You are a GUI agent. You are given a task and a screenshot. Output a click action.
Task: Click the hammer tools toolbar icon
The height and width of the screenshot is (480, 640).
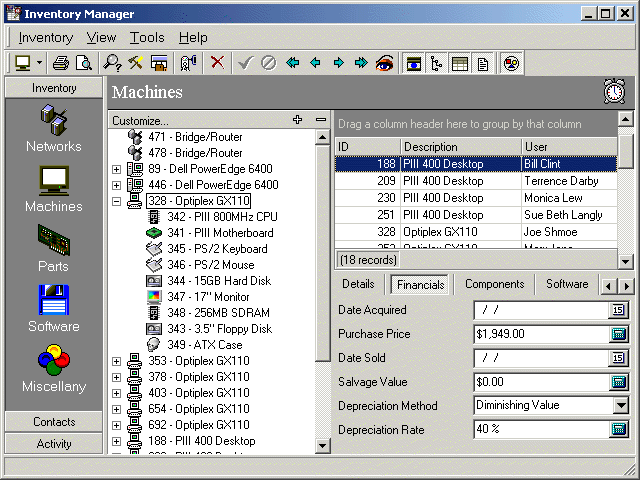pyautogui.click(x=136, y=63)
